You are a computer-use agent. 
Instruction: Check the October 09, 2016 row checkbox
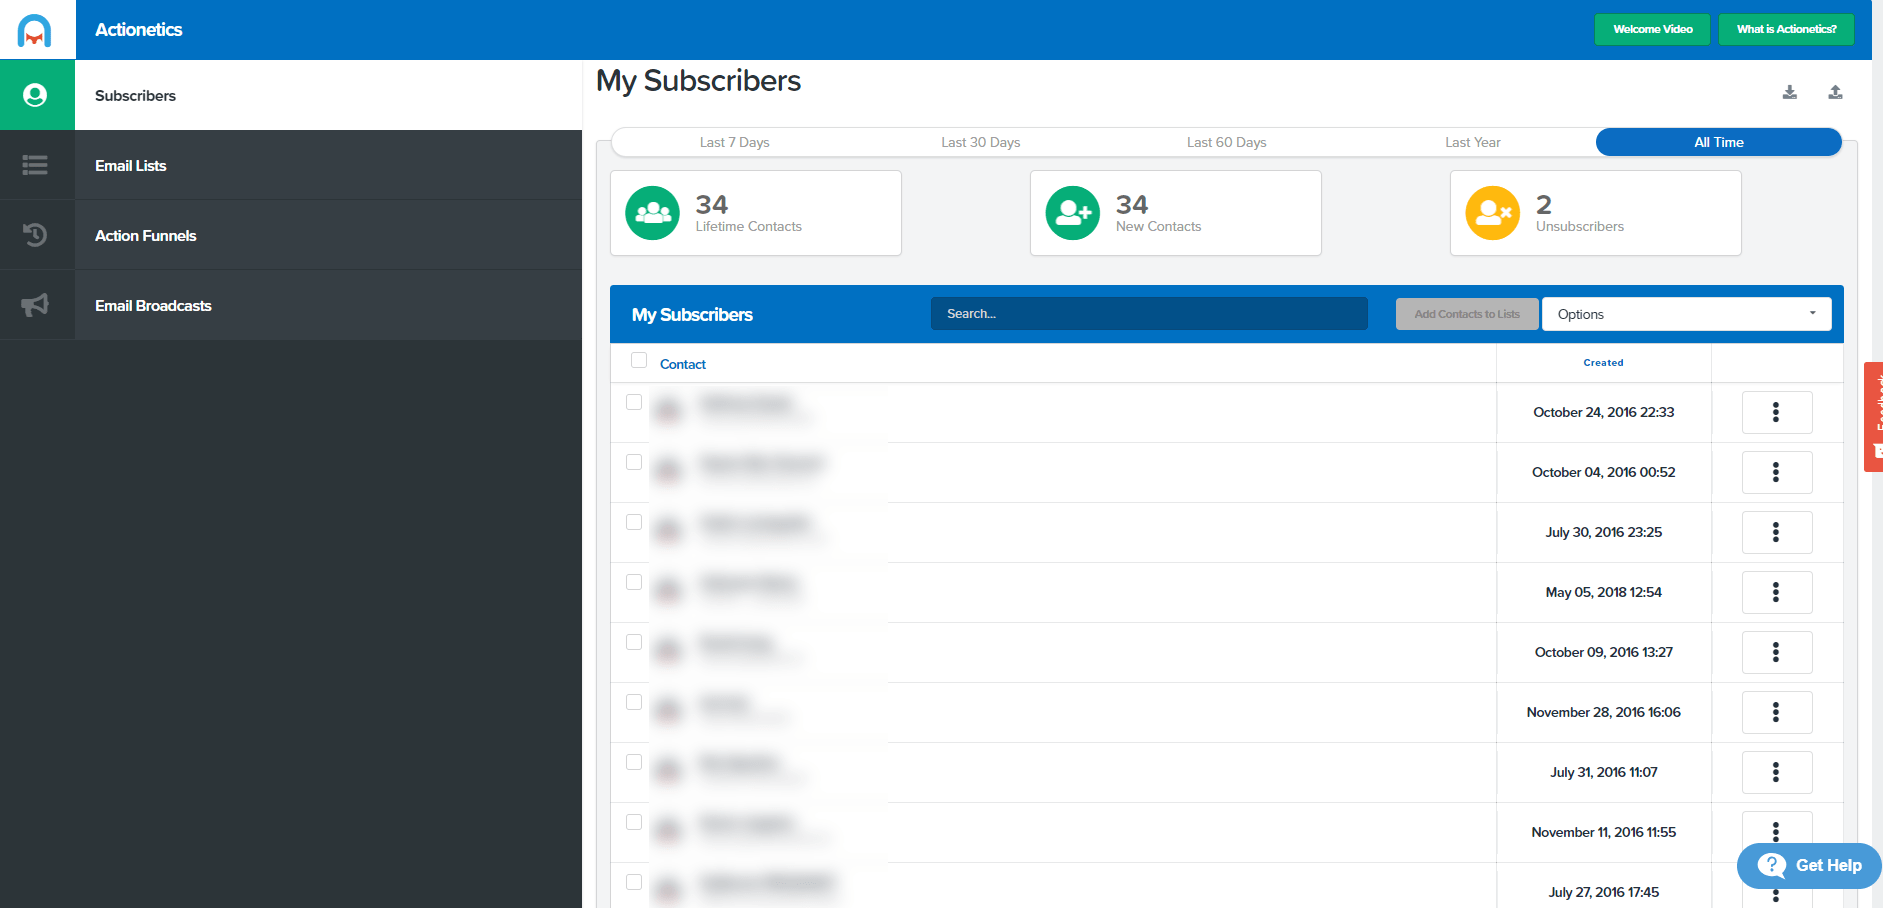pos(634,642)
